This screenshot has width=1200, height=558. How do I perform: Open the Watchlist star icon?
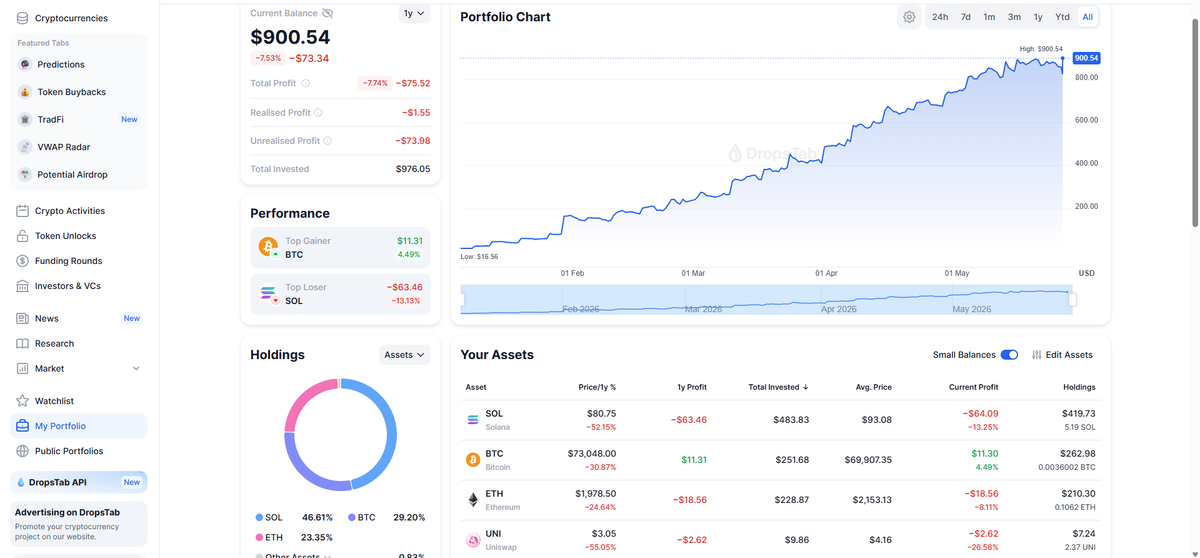click(23, 401)
